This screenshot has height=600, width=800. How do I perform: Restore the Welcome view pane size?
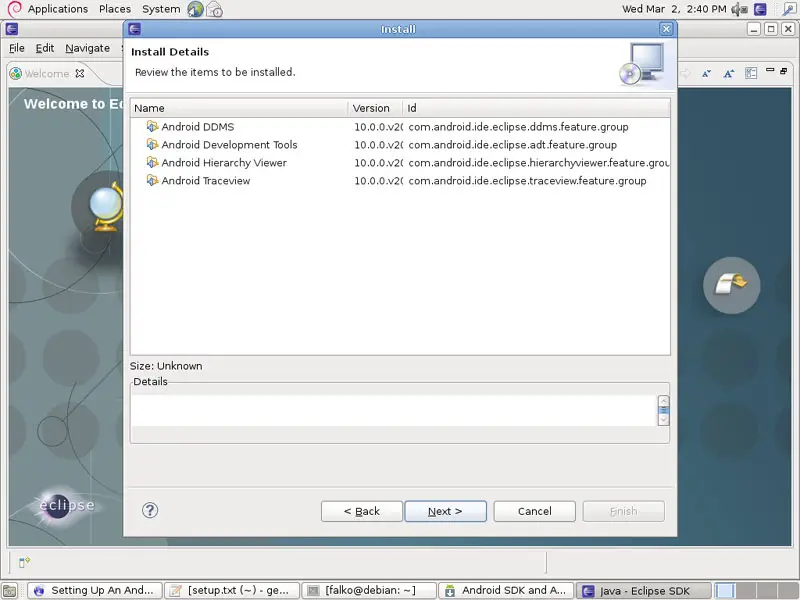click(784, 70)
